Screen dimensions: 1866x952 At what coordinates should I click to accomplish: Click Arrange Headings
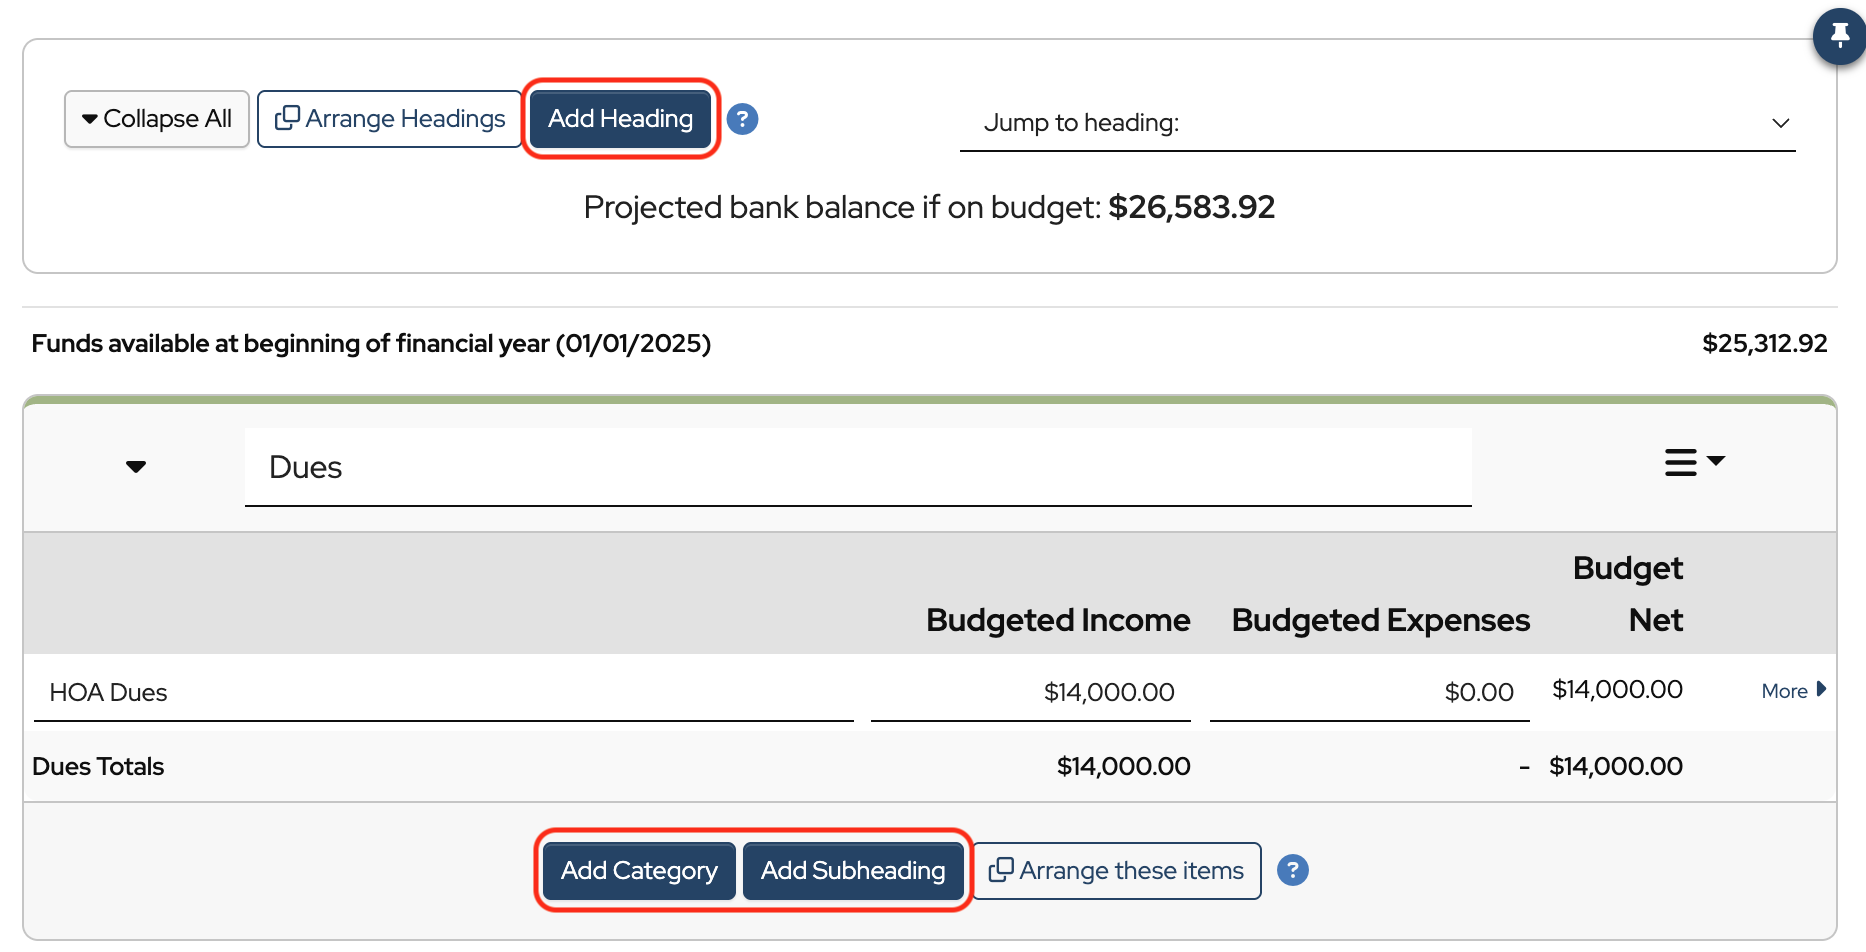pos(390,119)
